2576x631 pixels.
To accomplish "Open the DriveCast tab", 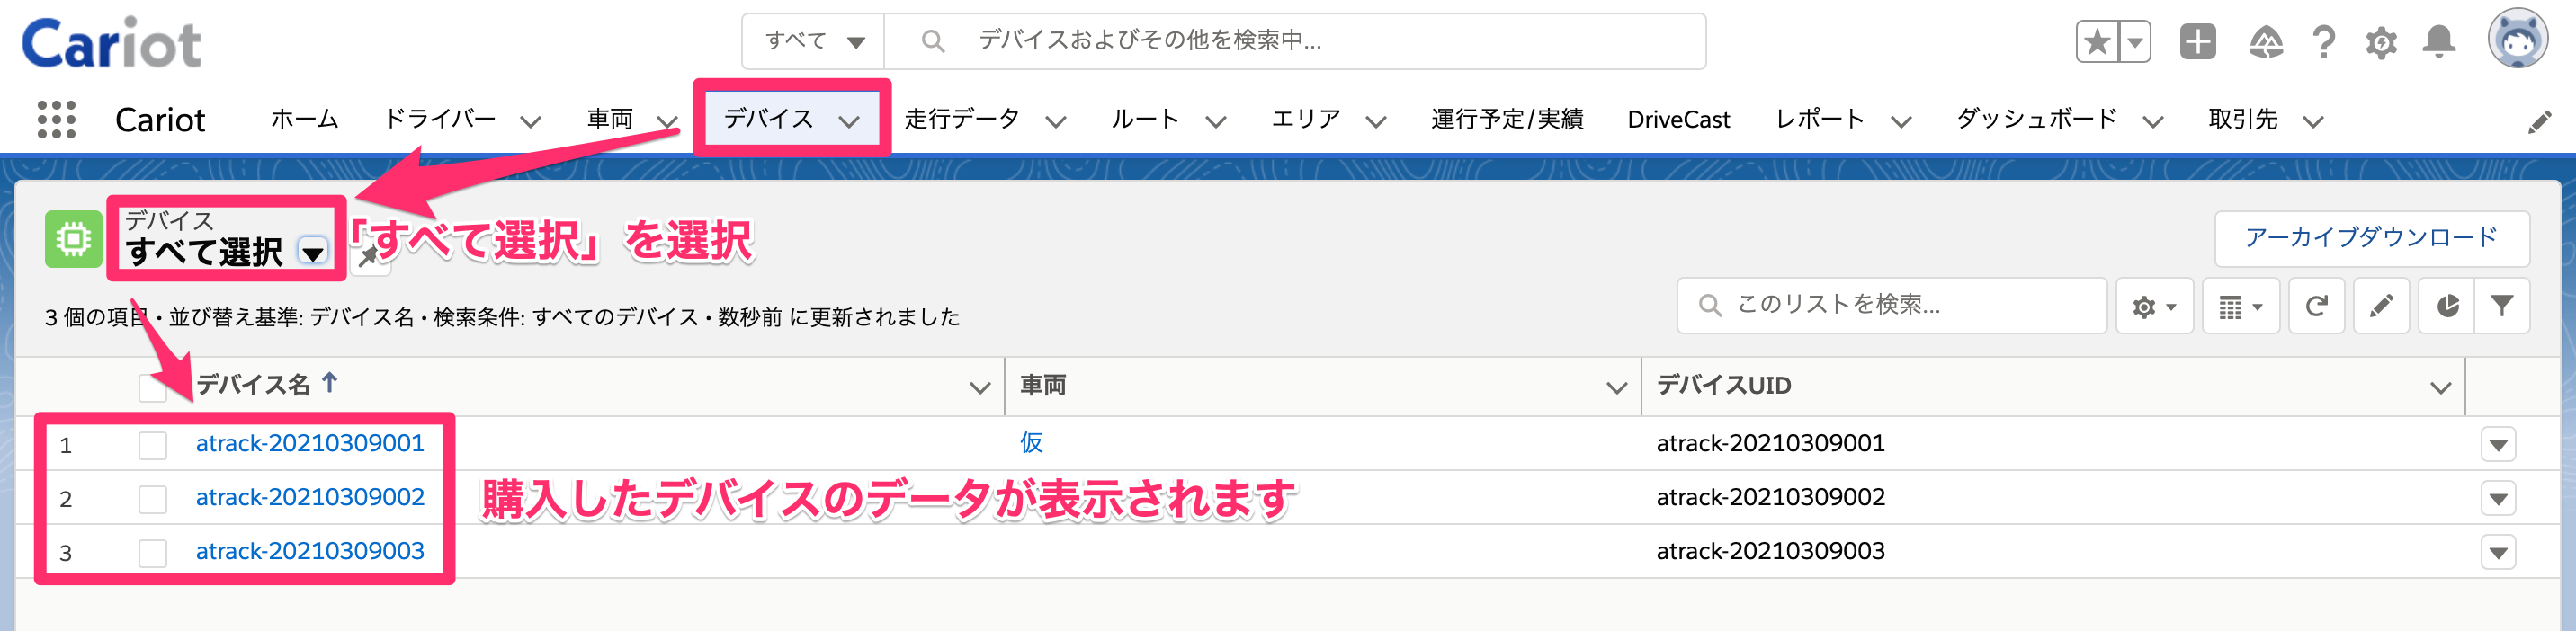I will 1678,120.
